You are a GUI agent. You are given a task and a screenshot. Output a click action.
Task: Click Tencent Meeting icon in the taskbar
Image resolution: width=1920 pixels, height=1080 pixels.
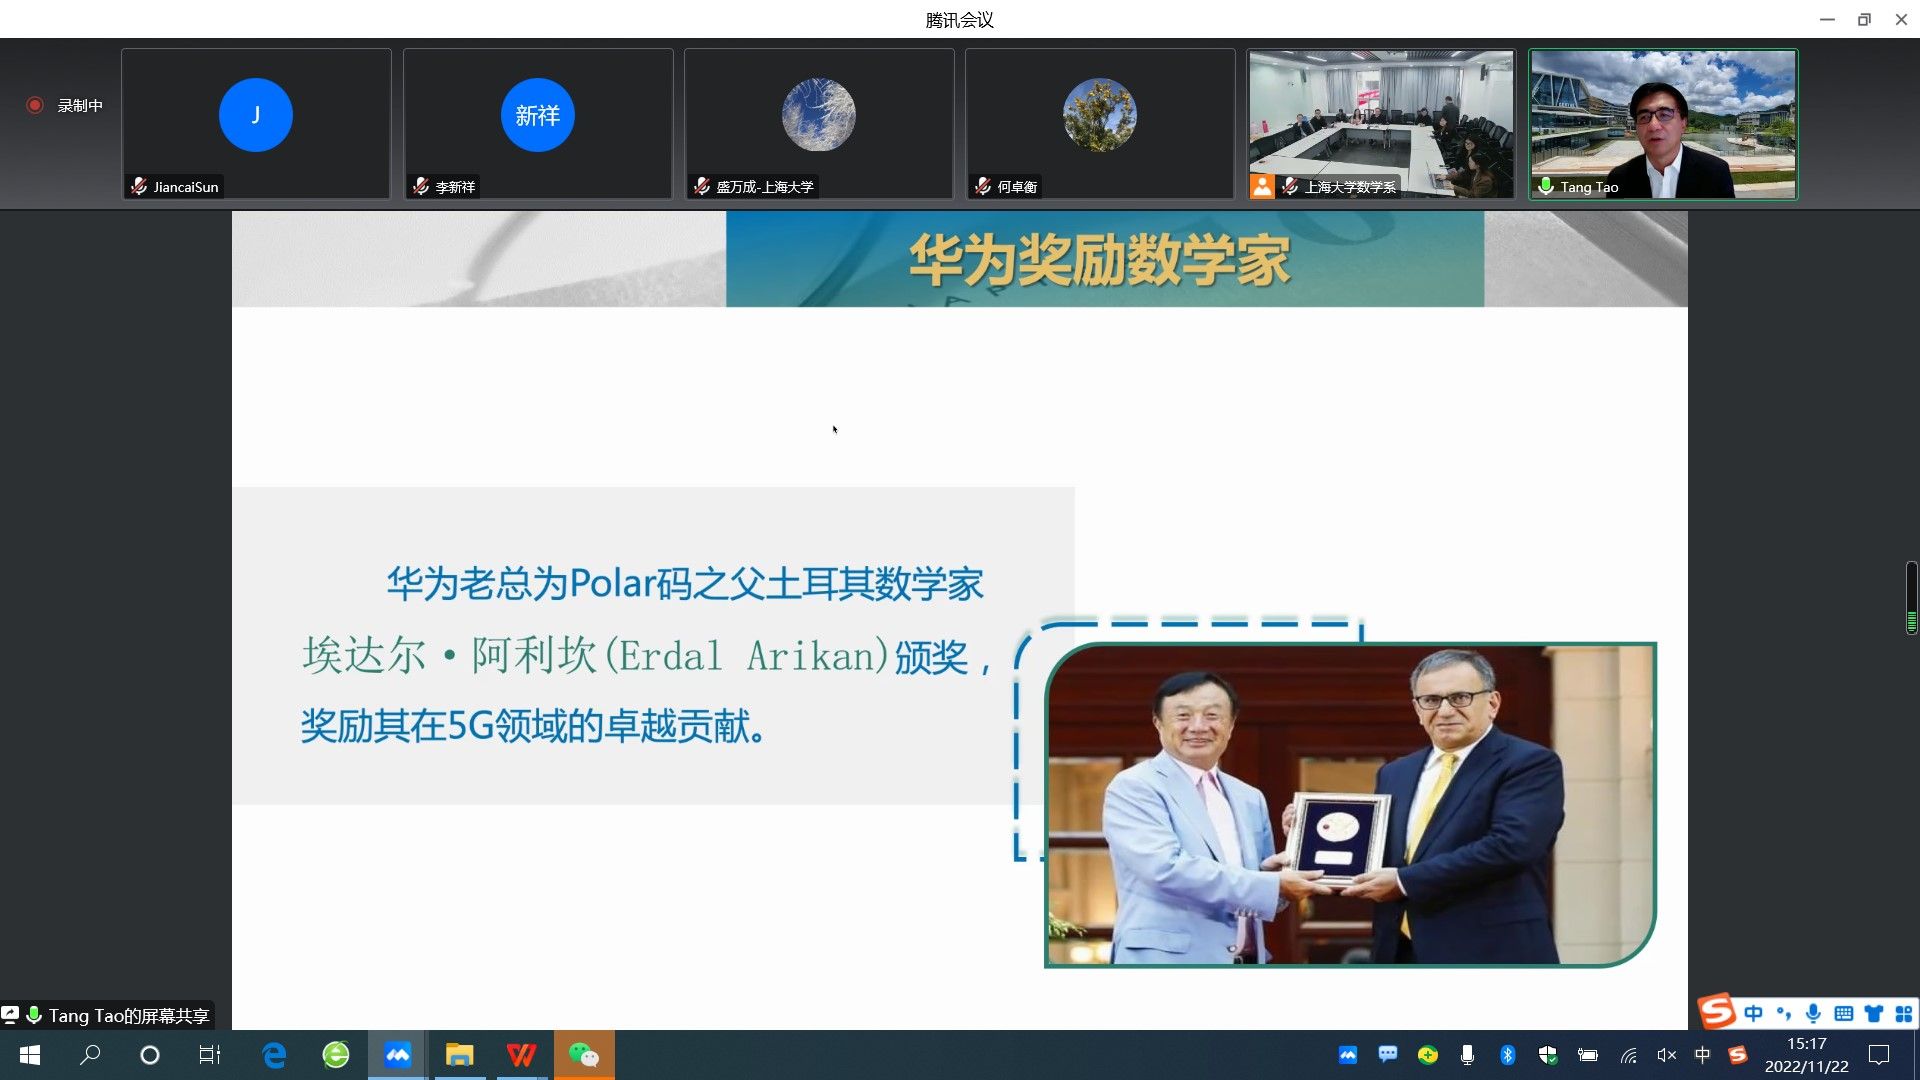pos(398,1055)
